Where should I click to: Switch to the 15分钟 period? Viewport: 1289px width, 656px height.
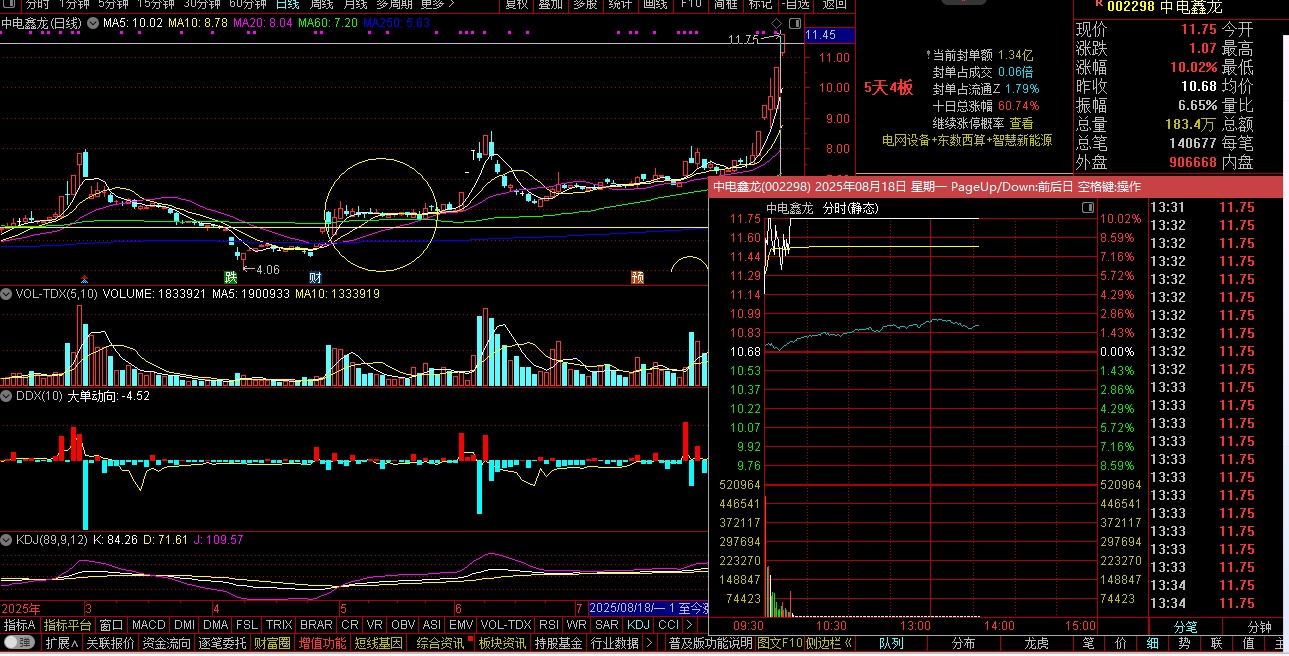click(157, 4)
